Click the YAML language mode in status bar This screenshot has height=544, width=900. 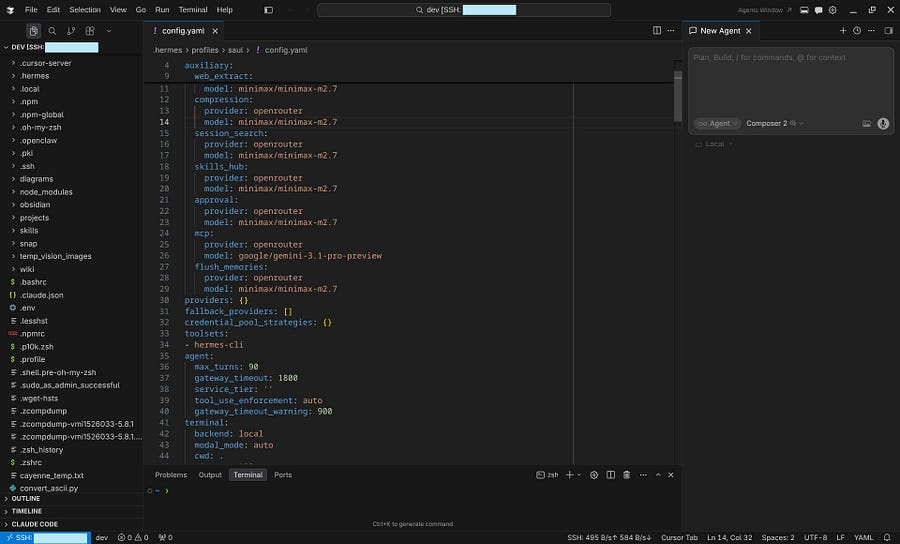click(863, 537)
